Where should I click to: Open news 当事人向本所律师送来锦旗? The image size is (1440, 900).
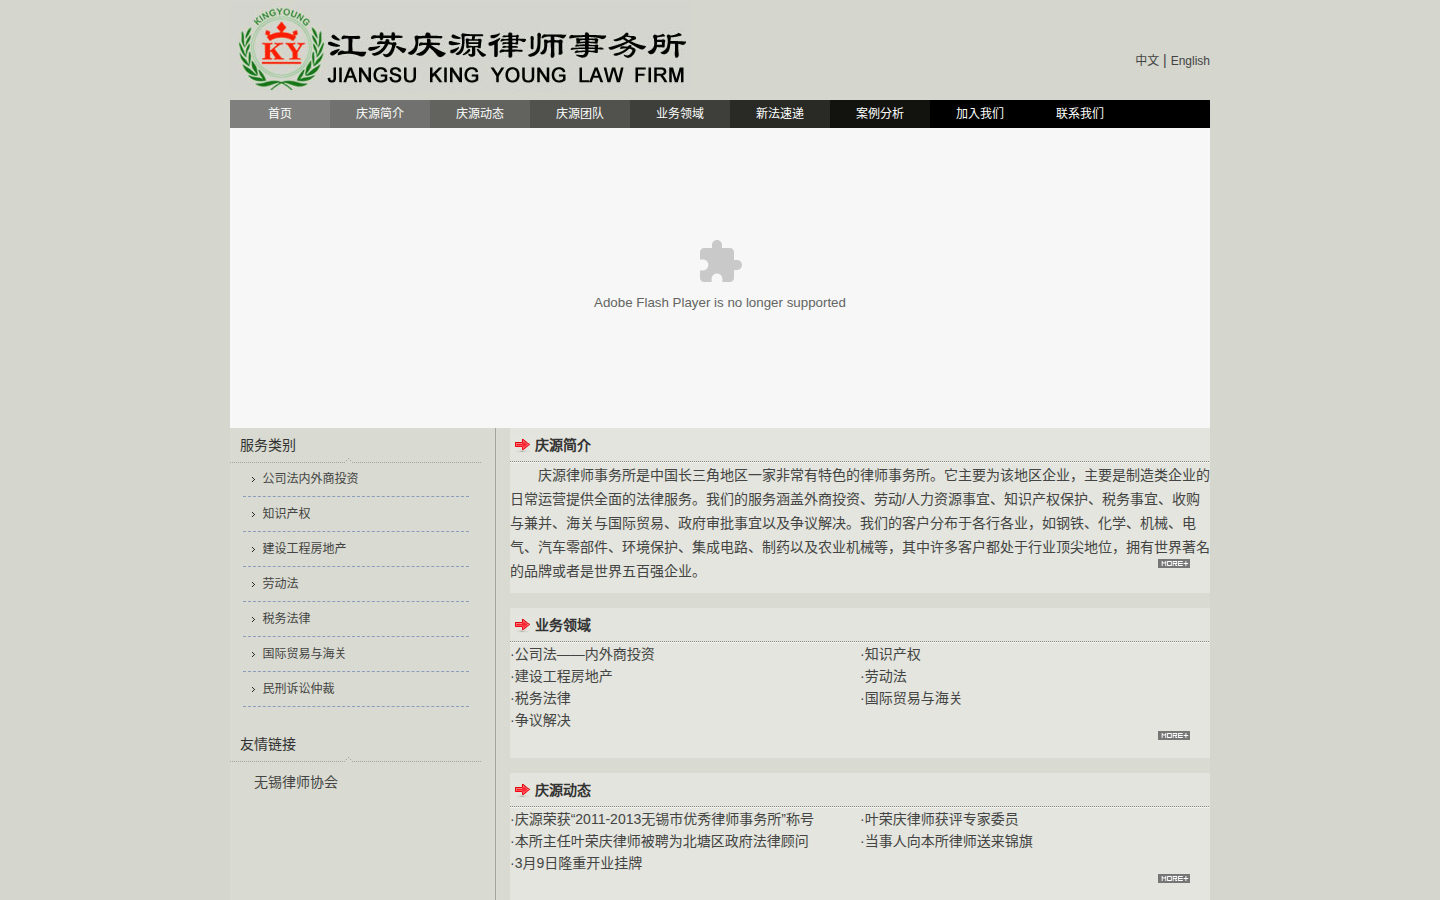(948, 842)
